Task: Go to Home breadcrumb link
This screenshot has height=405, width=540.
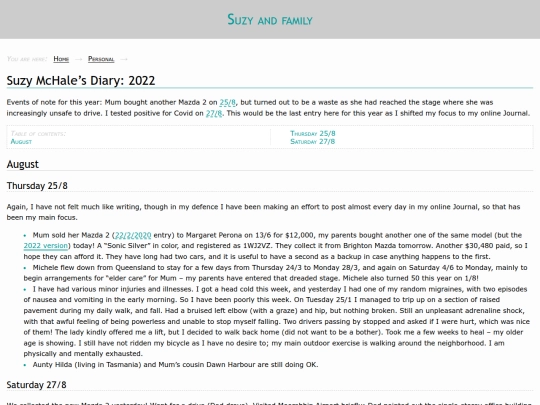Action: coord(61,59)
